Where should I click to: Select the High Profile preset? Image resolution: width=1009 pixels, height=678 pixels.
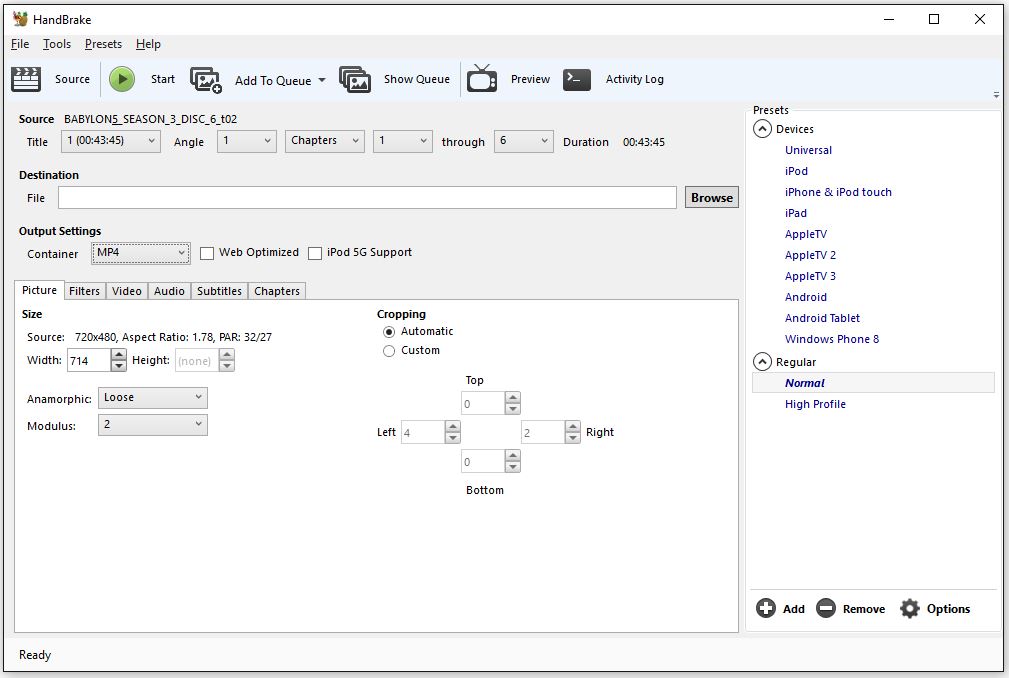pyautogui.click(x=815, y=404)
